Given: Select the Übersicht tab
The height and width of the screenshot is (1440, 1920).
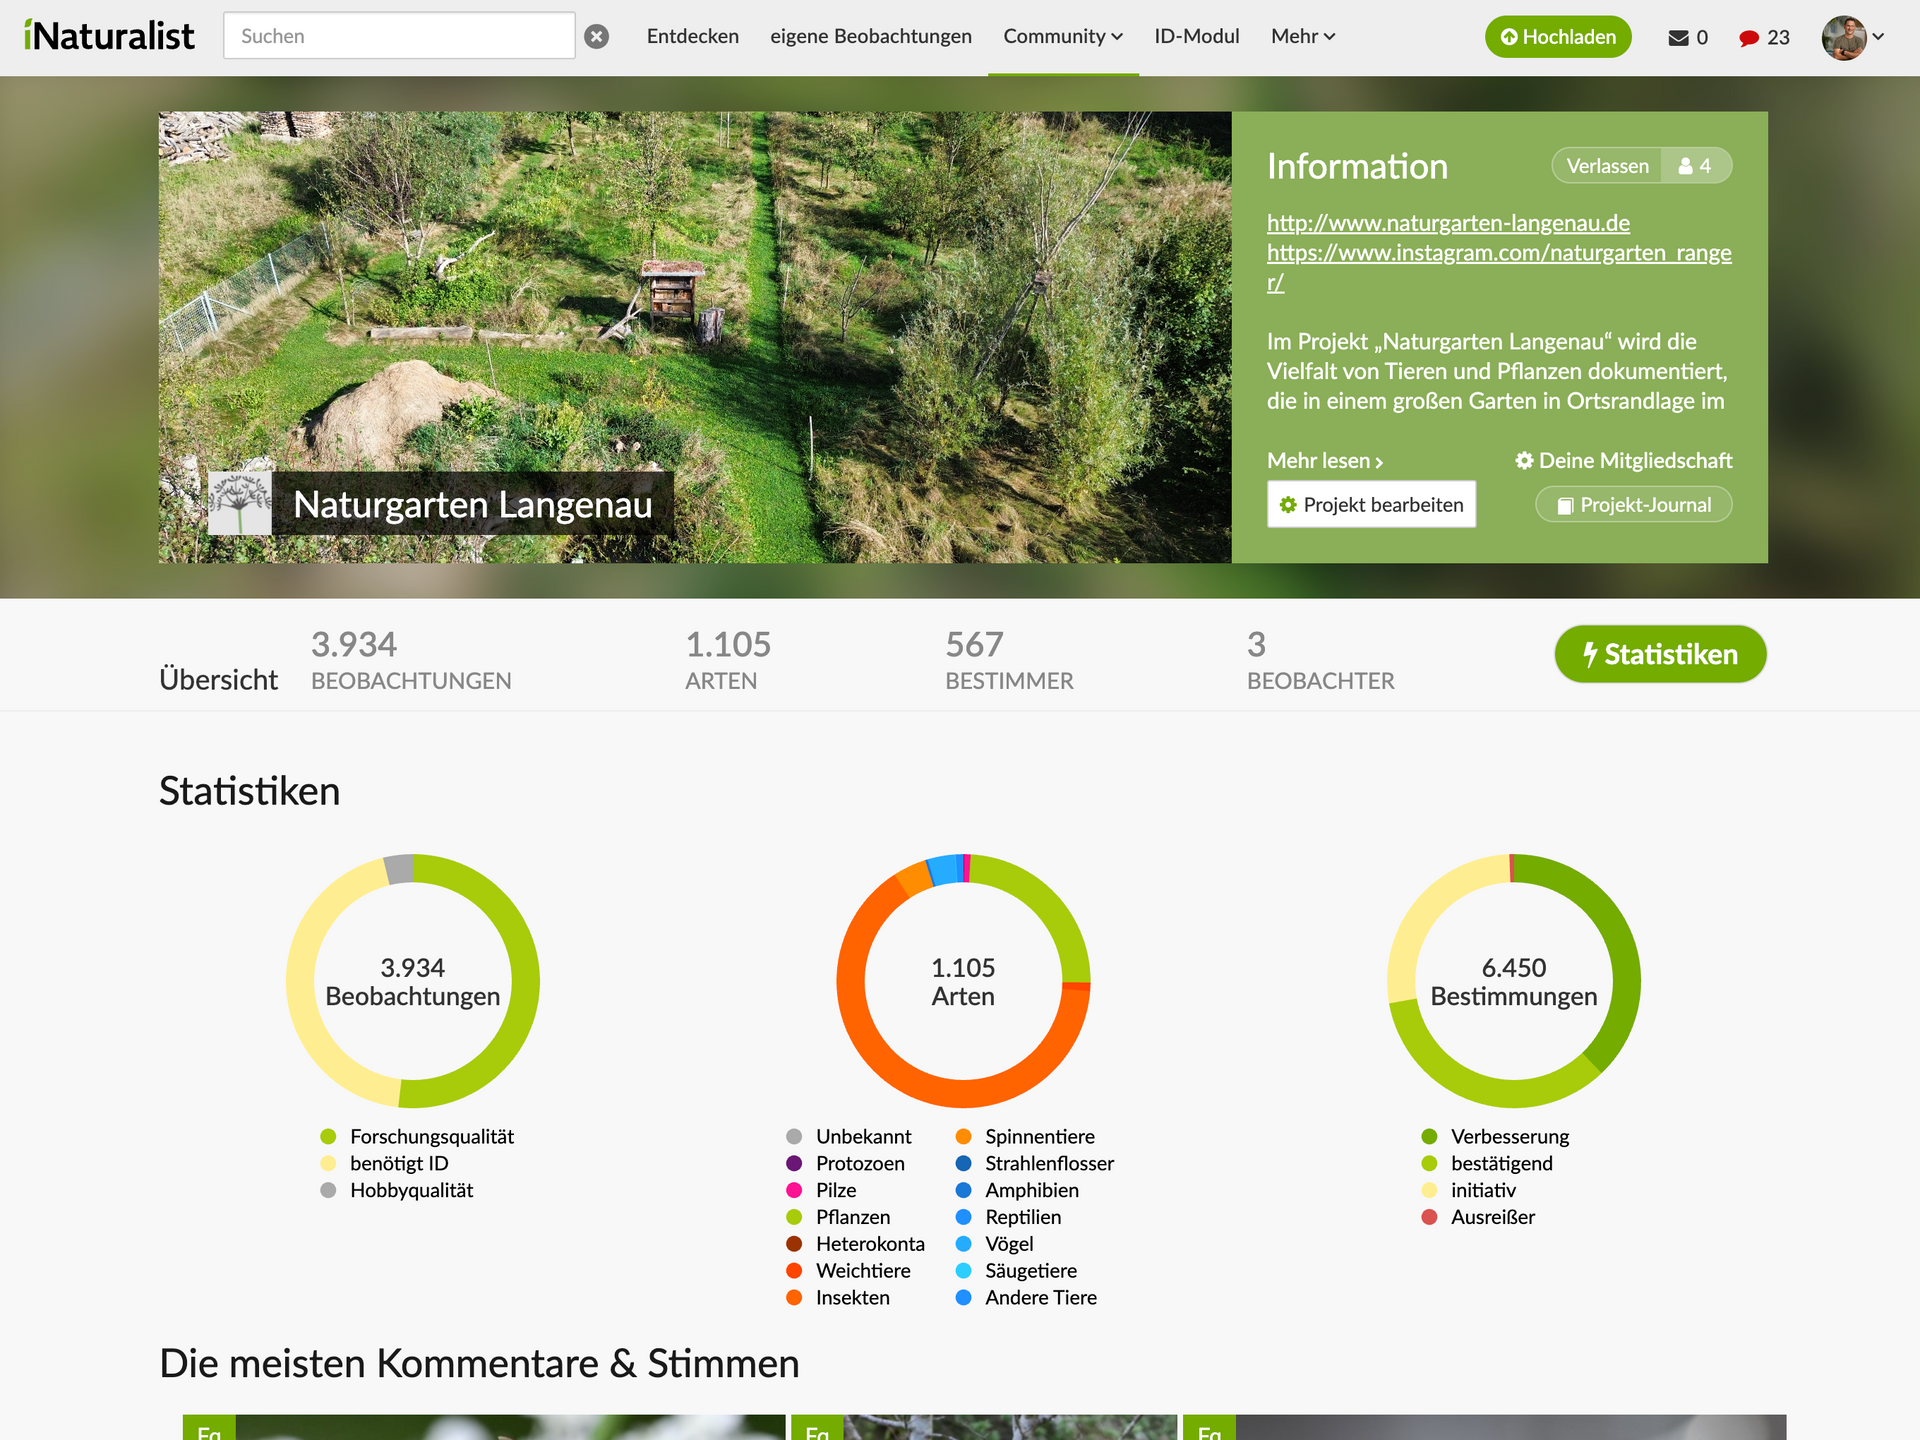Looking at the screenshot, I should point(219,680).
